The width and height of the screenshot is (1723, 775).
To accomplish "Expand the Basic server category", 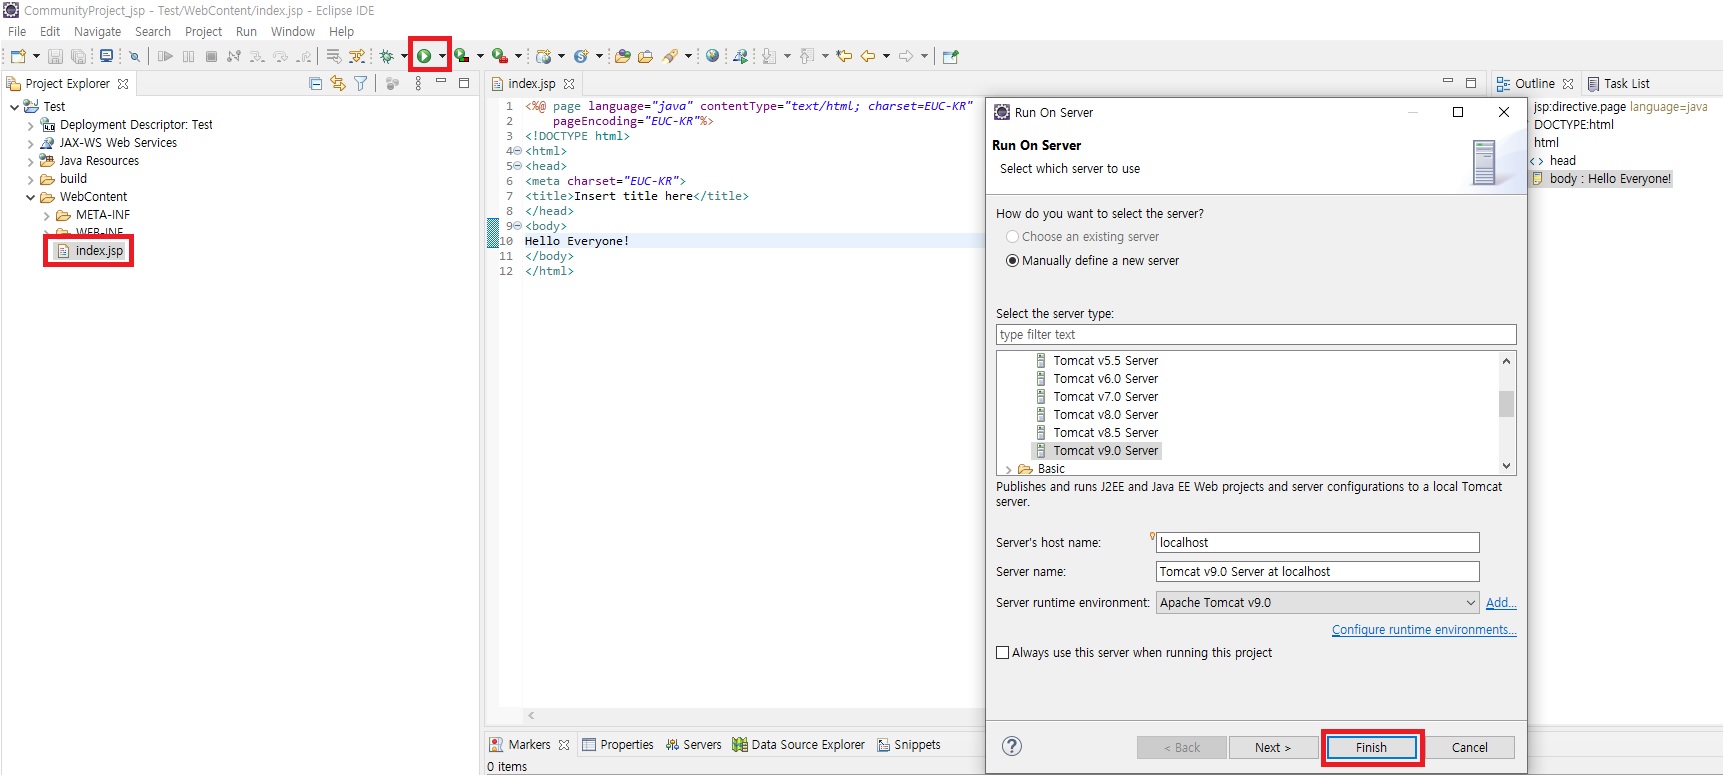I will [1008, 469].
